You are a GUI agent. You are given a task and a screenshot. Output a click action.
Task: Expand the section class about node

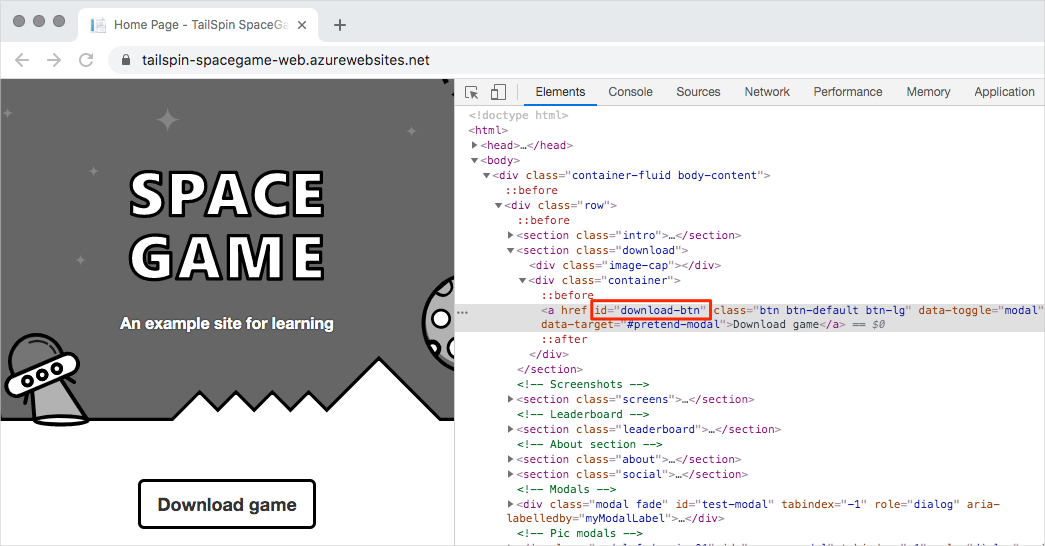tap(511, 459)
